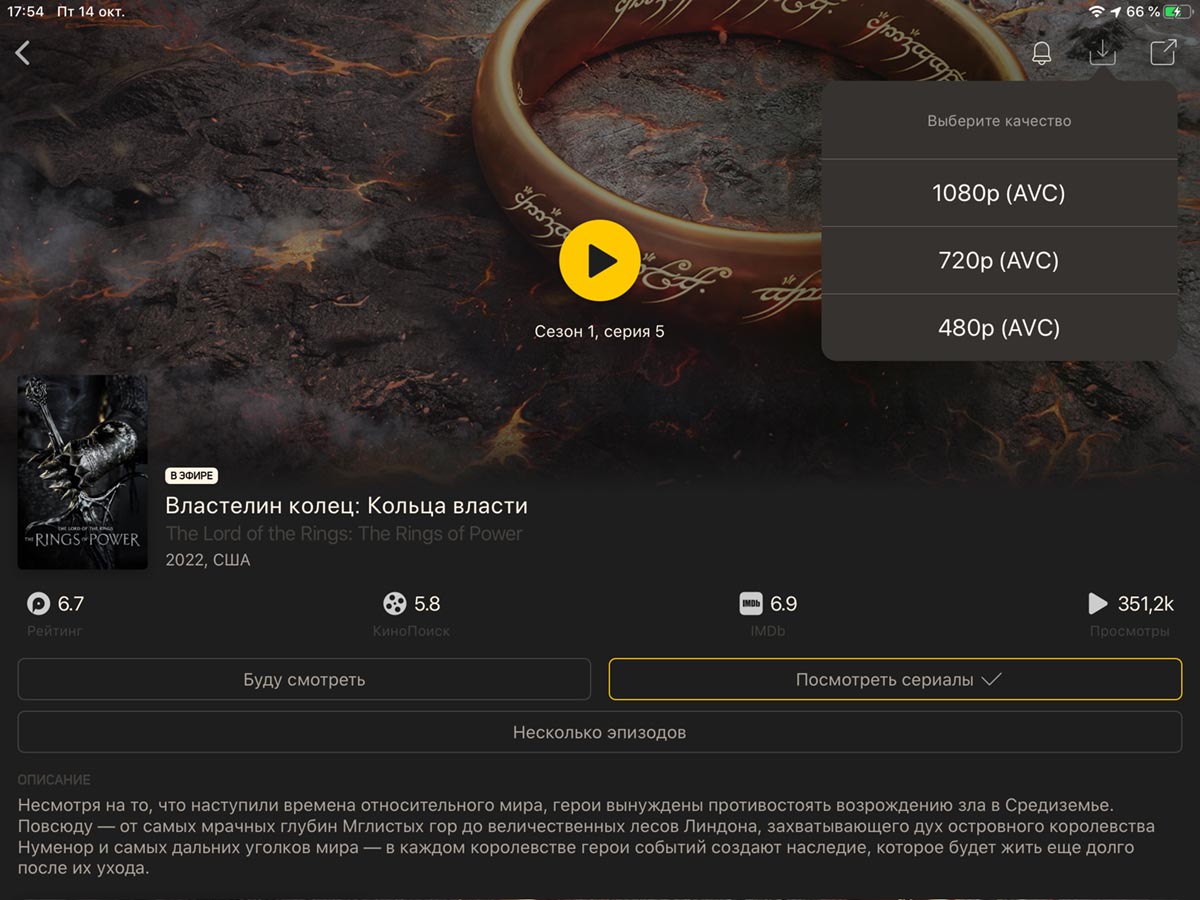
Task: Tap the "Сезон 1, серия 5" label
Action: tap(599, 332)
